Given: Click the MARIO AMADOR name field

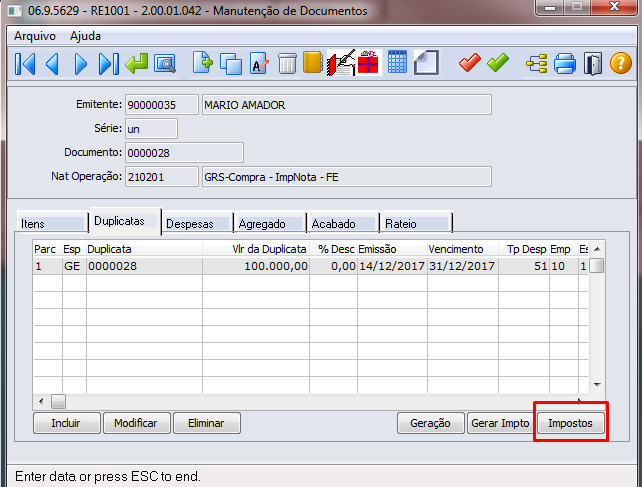Looking at the screenshot, I should pyautogui.click(x=347, y=105).
